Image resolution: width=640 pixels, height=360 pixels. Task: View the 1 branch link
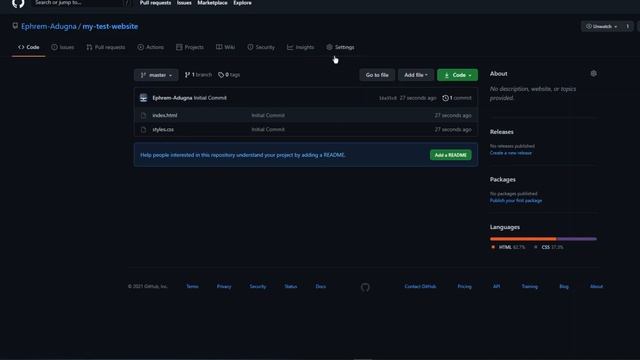(198, 75)
